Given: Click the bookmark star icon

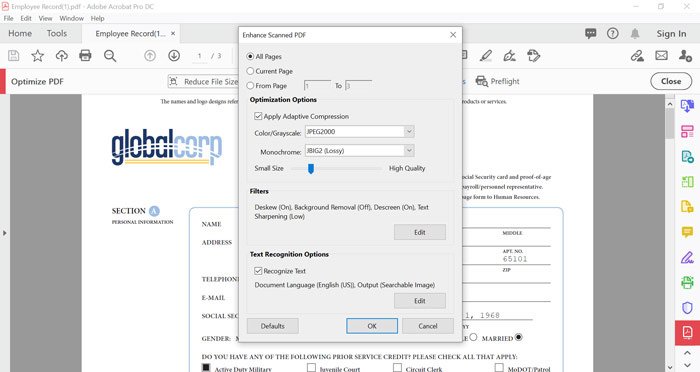Looking at the screenshot, I should (x=38, y=56).
